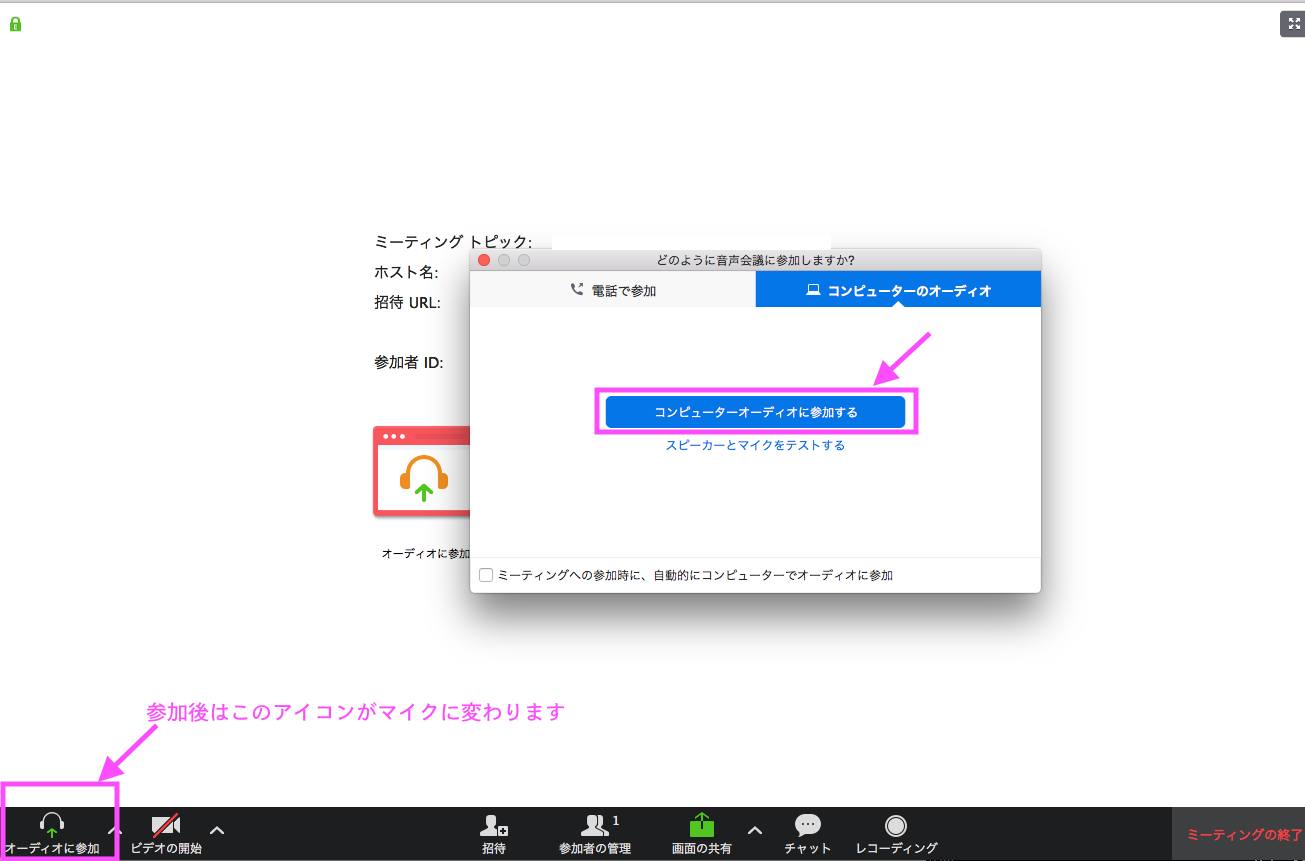This screenshot has height=861, width=1305.
Task: Expand video options arrow beside Start Video
Action: 217,829
